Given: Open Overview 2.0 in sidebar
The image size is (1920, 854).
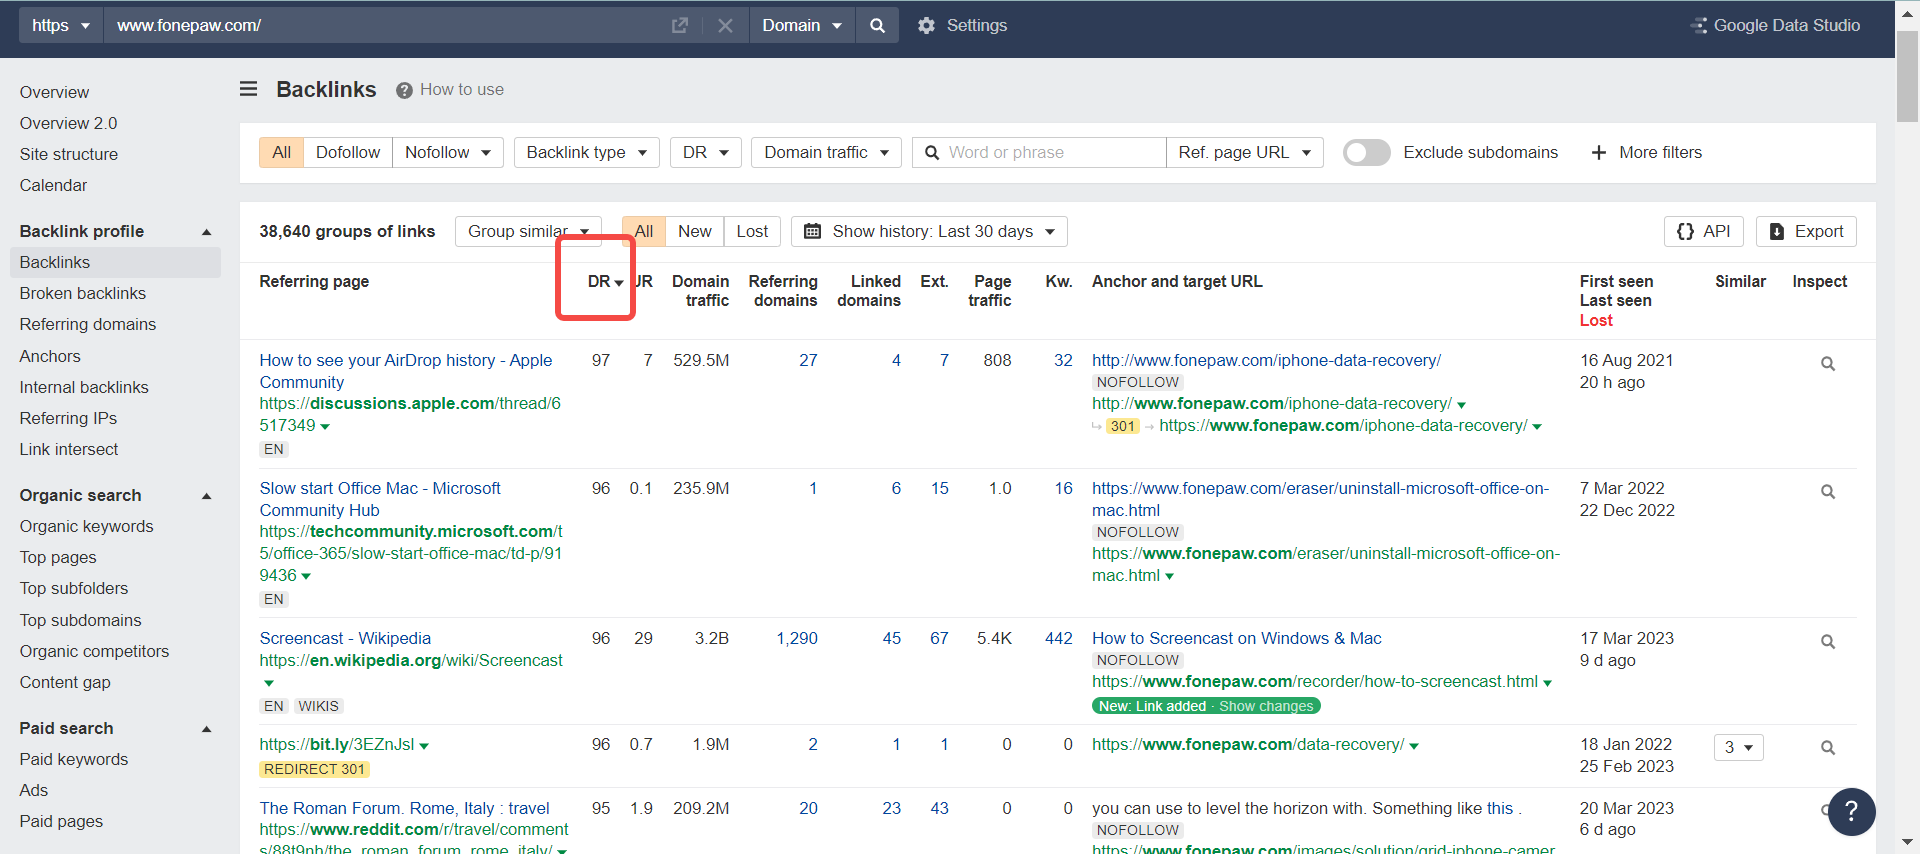Looking at the screenshot, I should click(x=68, y=123).
